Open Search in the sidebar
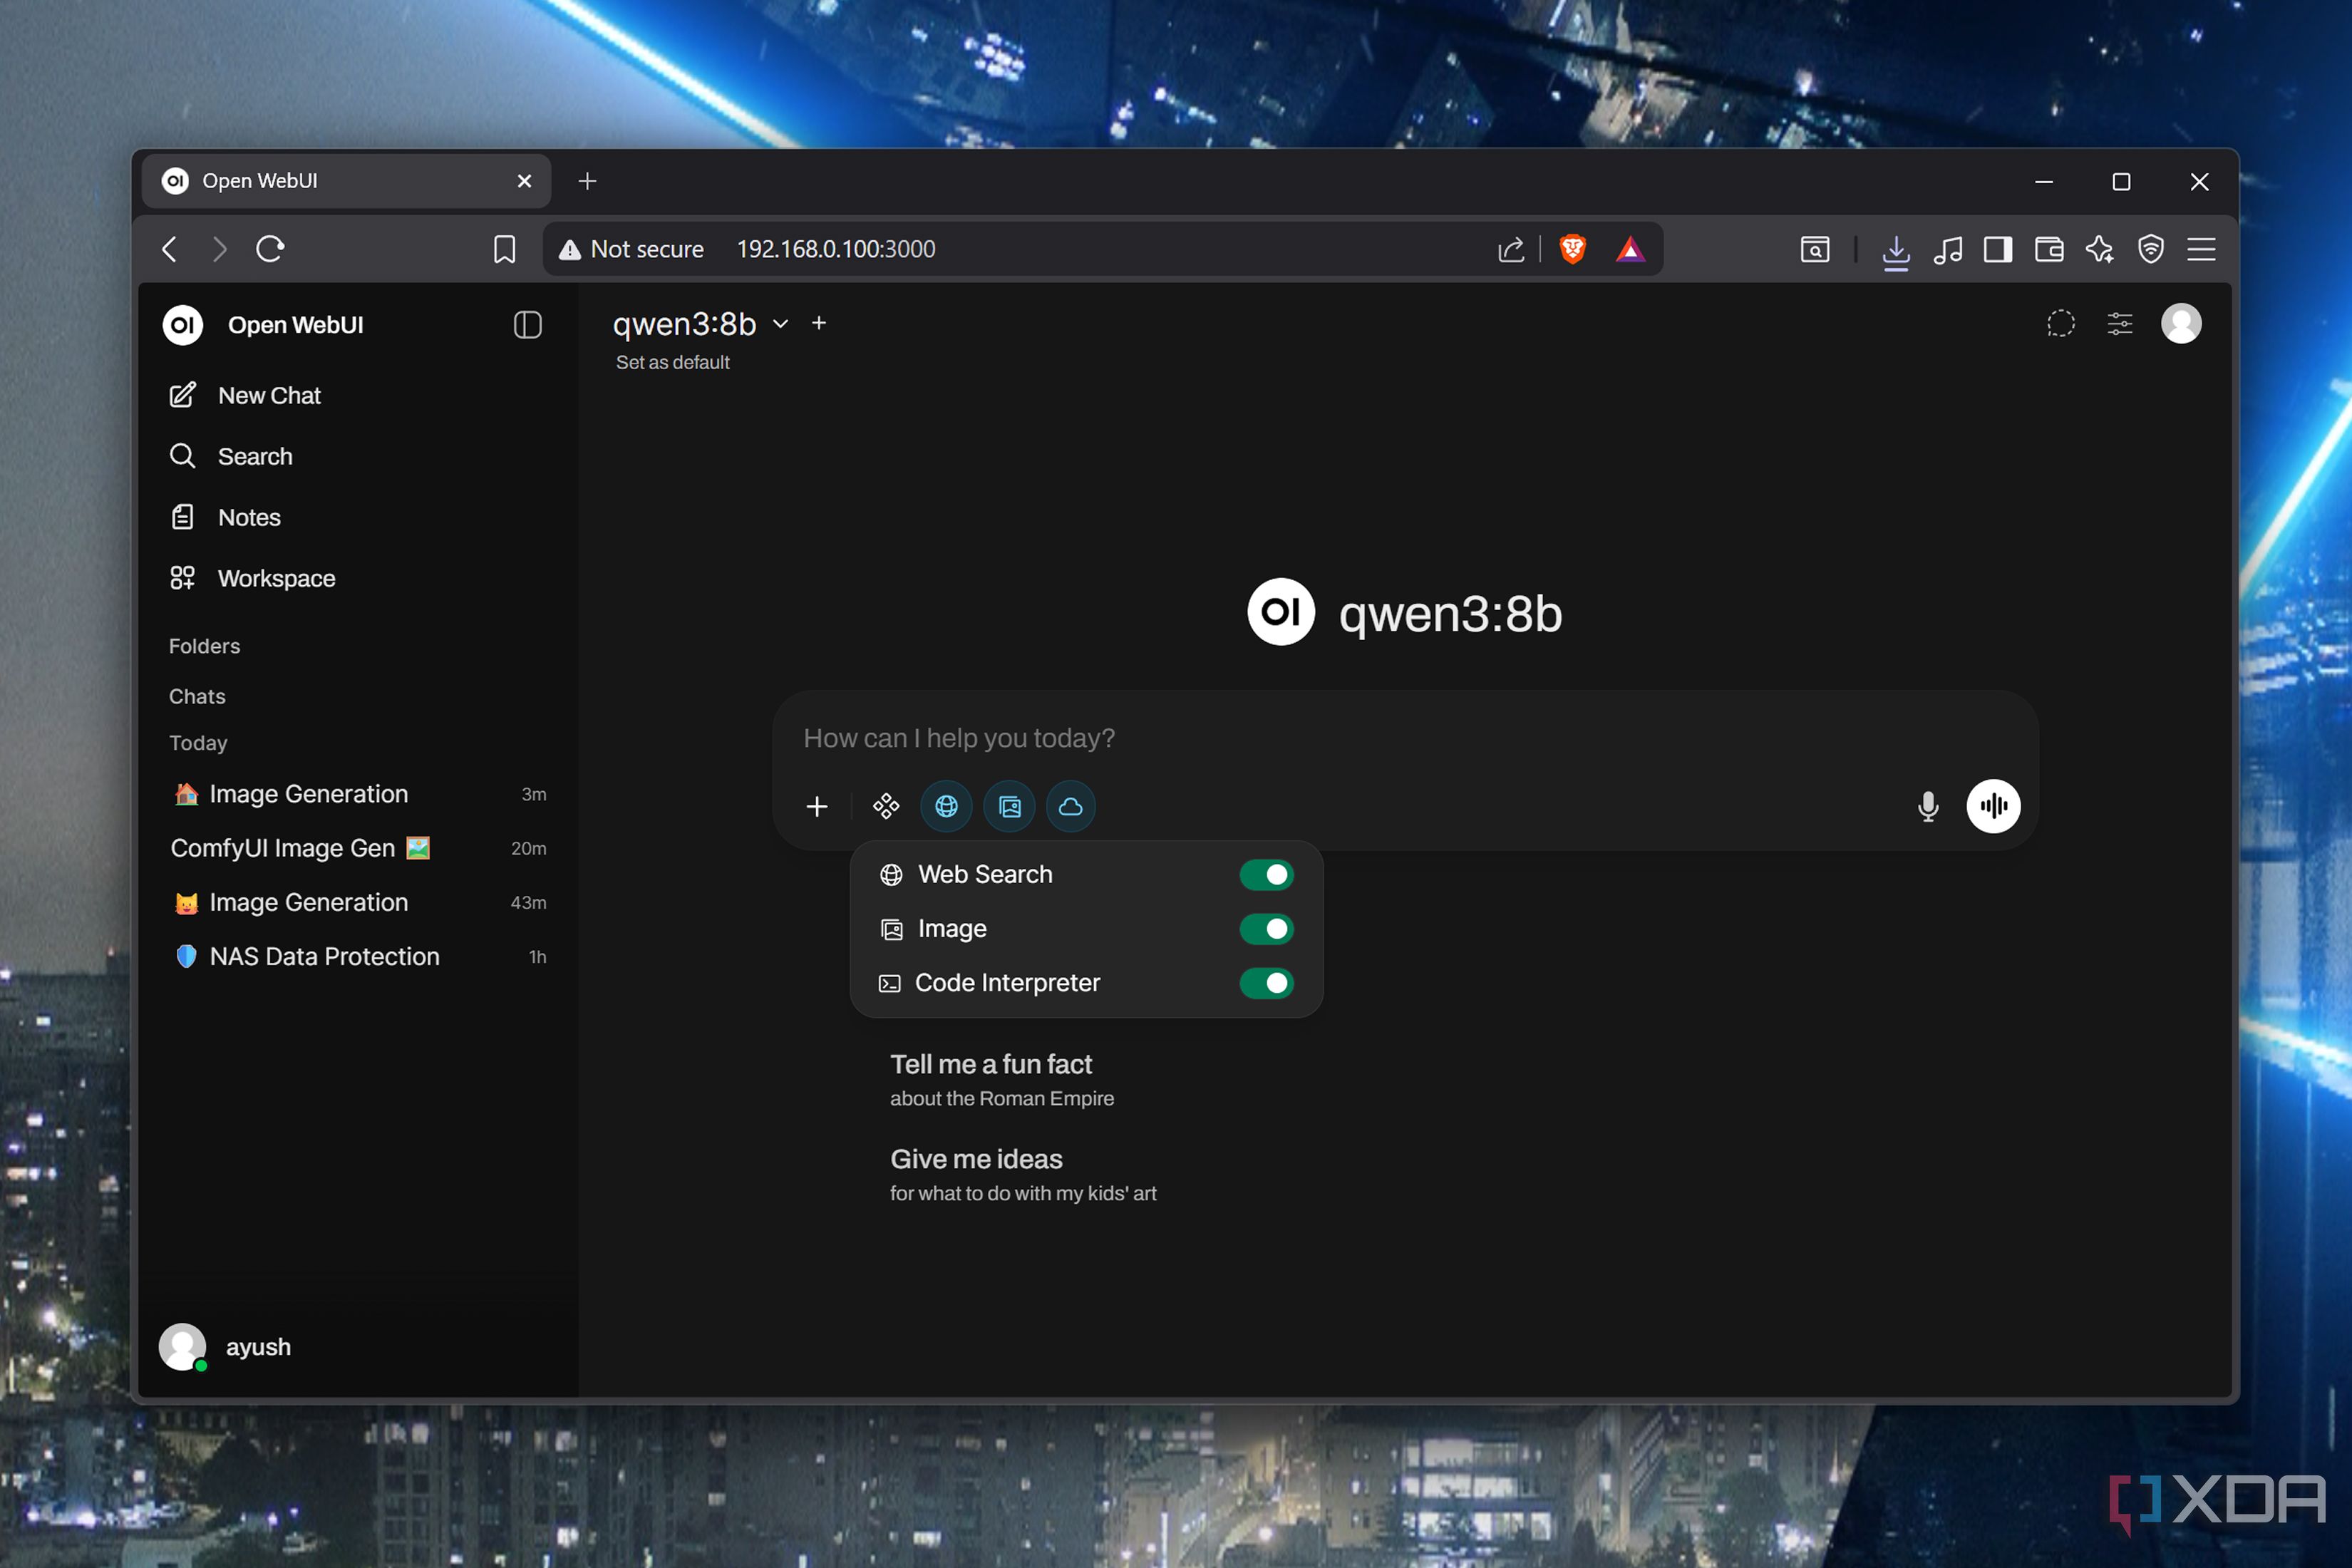This screenshot has width=2352, height=1568. point(357,456)
